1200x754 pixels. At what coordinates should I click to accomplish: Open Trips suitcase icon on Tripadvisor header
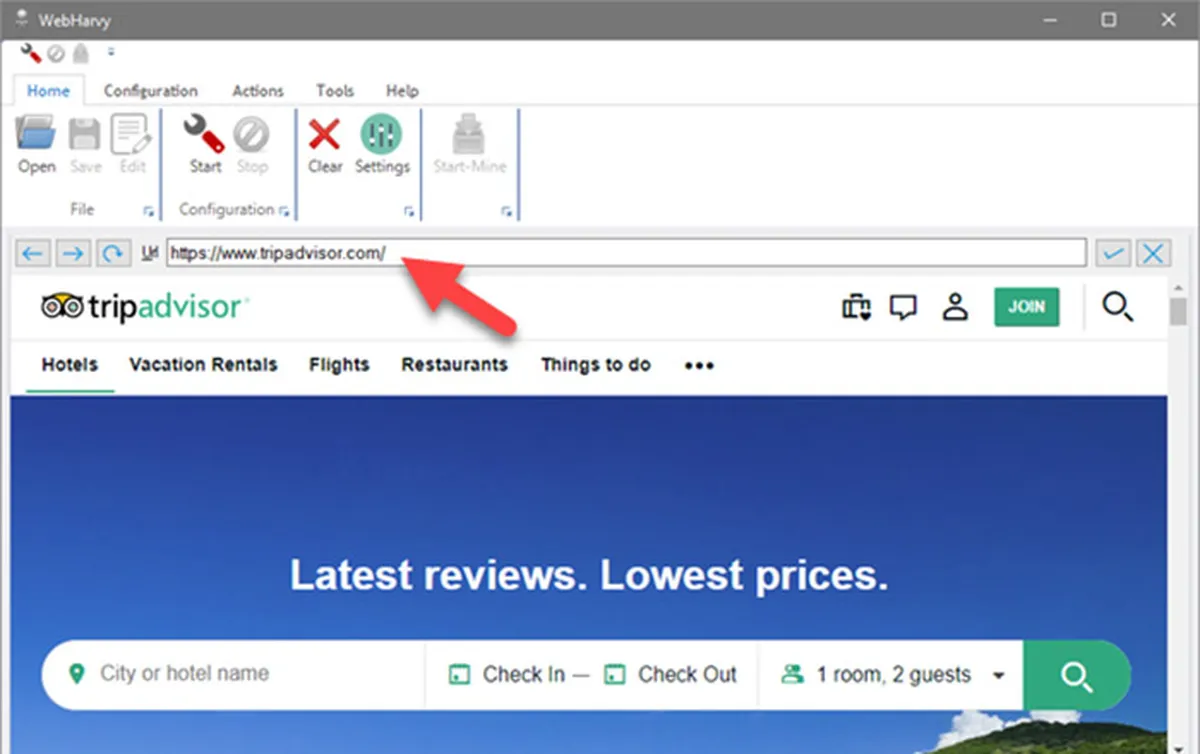click(x=856, y=307)
